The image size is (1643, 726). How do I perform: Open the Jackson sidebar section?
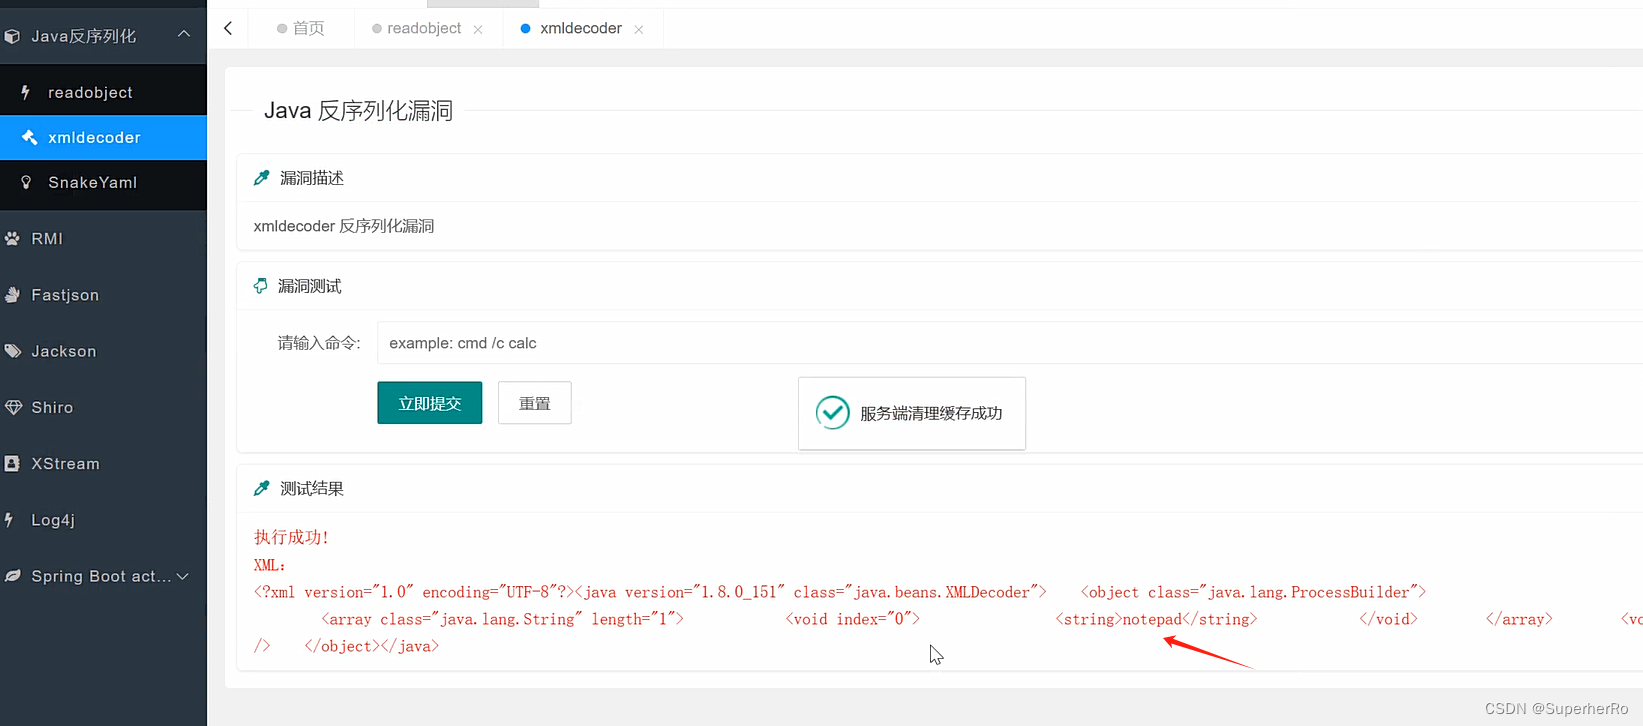tap(103, 351)
